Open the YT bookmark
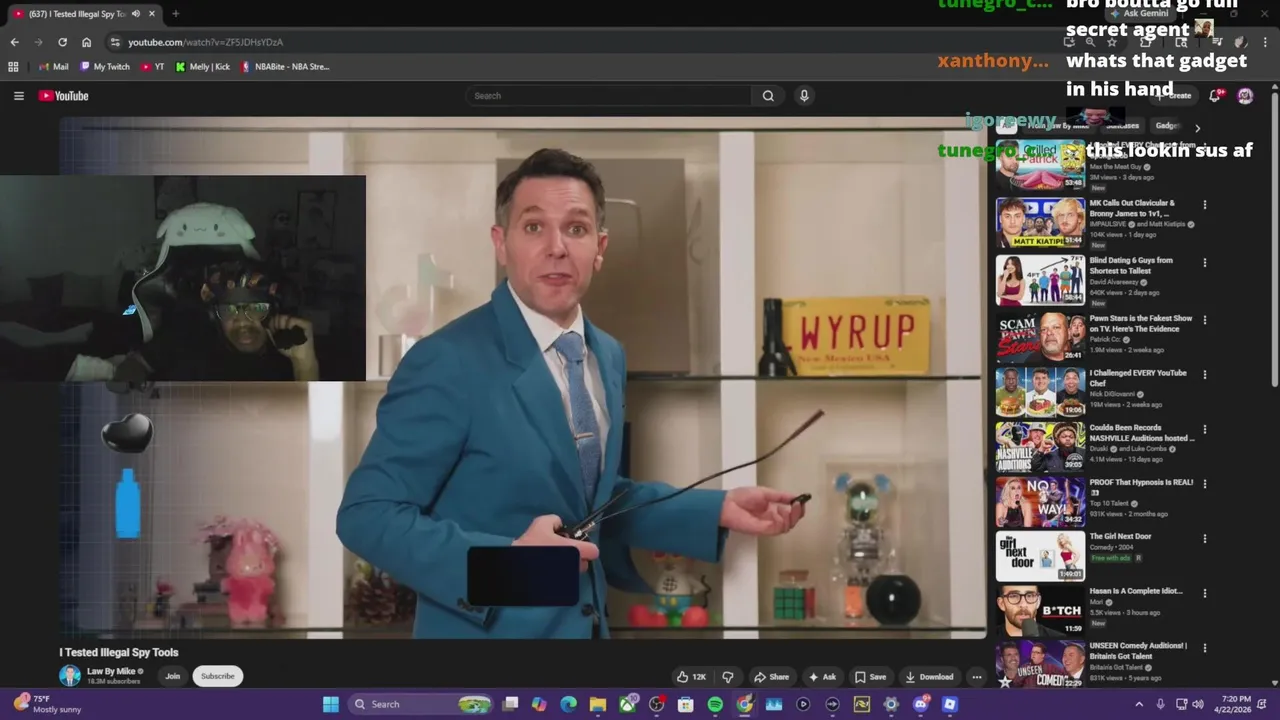Image resolution: width=1280 pixels, height=720 pixels. (x=152, y=67)
